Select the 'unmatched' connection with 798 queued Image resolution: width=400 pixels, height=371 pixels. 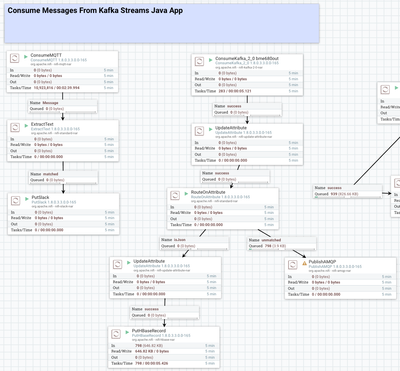point(282,243)
